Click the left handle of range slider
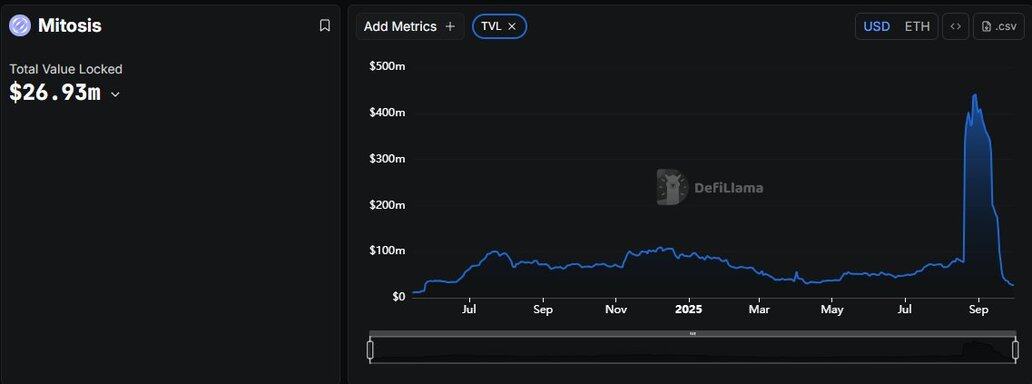1032x384 pixels. pyautogui.click(x=370, y=350)
